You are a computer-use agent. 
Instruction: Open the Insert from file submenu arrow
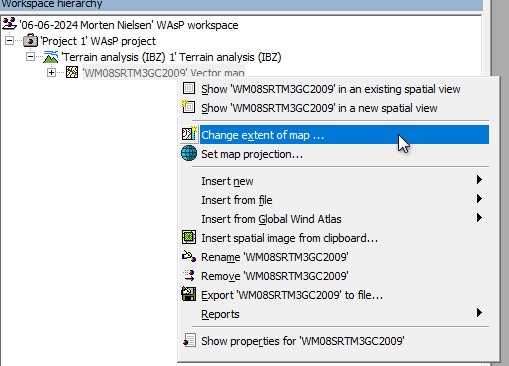479,199
